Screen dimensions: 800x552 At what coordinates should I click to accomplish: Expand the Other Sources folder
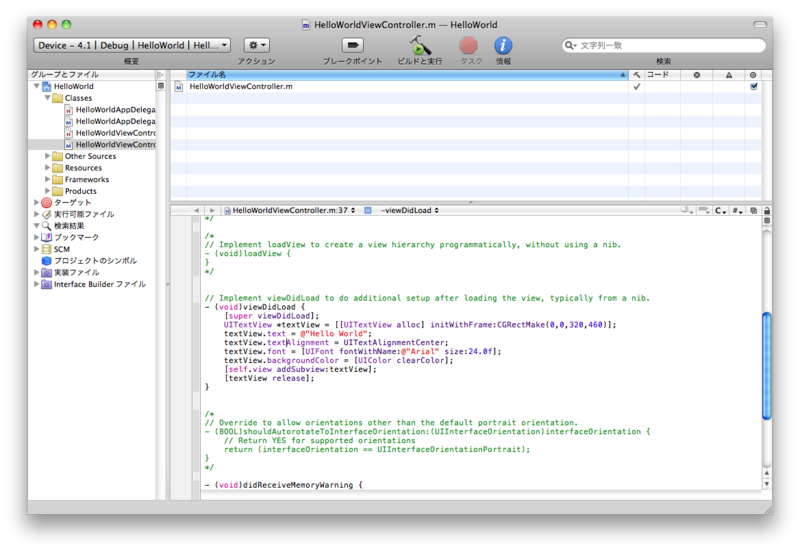[x=47, y=156]
